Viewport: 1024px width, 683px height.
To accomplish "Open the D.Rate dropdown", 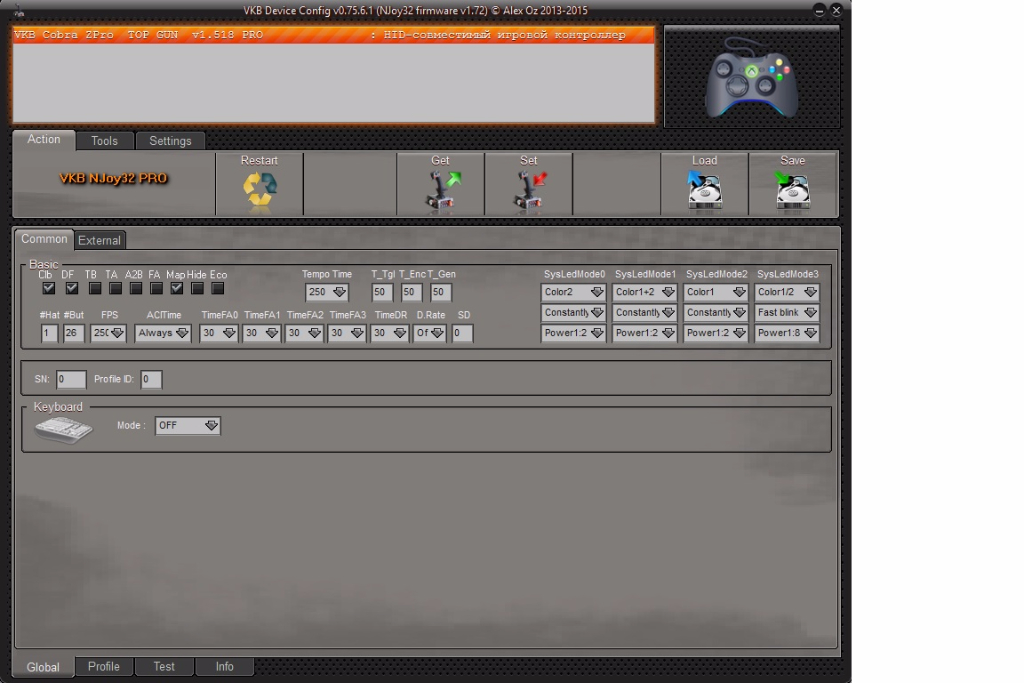I will (430, 333).
